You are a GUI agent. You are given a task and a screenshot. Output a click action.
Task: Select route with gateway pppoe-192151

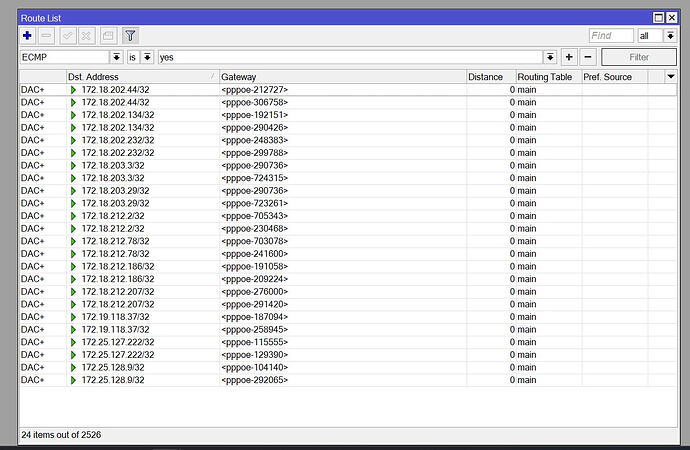(348, 115)
